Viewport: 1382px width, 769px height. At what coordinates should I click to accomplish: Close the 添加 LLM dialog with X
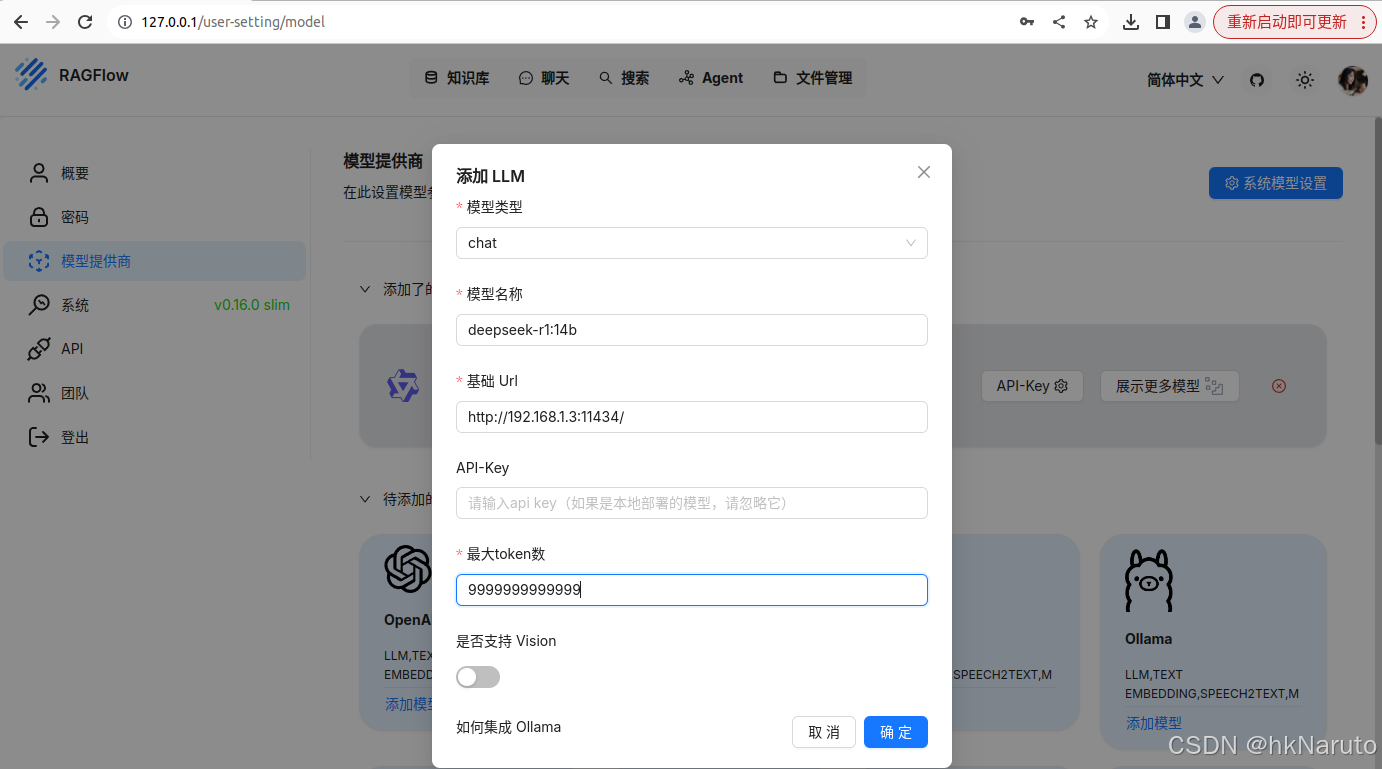(x=924, y=172)
